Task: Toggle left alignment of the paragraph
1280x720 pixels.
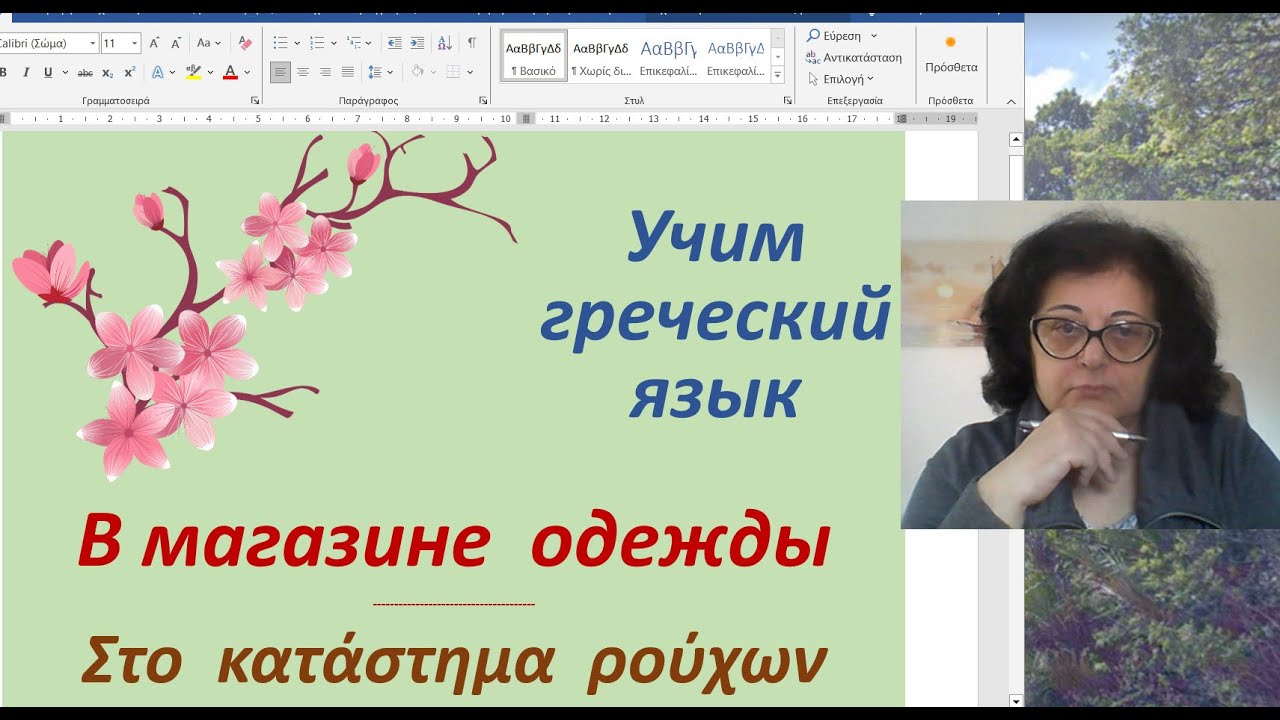Action: click(280, 72)
